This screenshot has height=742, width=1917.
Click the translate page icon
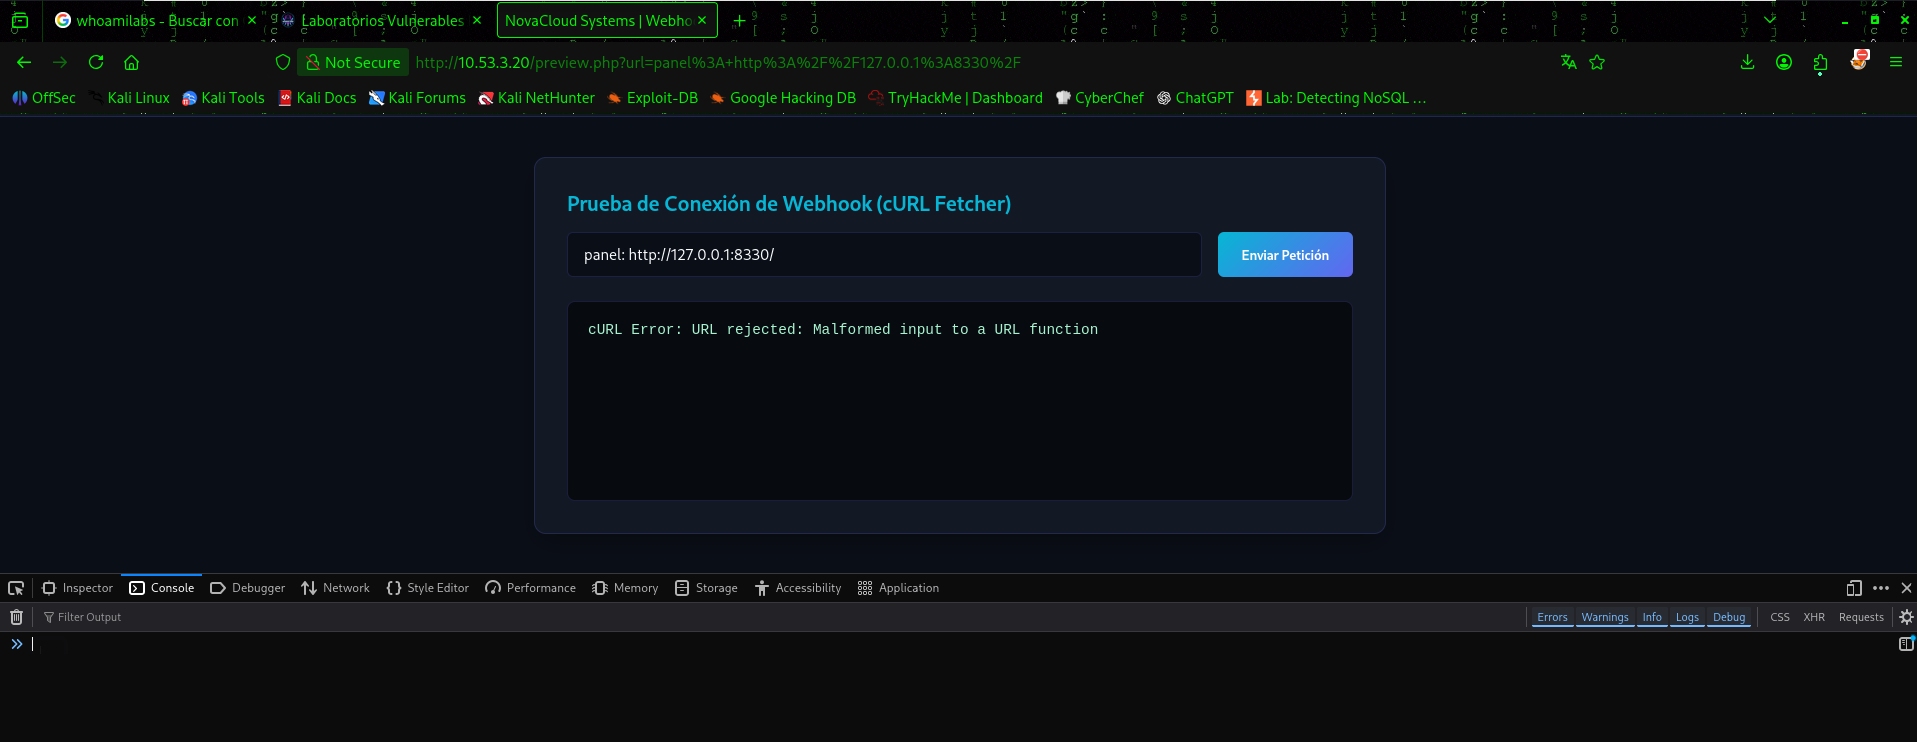1568,62
